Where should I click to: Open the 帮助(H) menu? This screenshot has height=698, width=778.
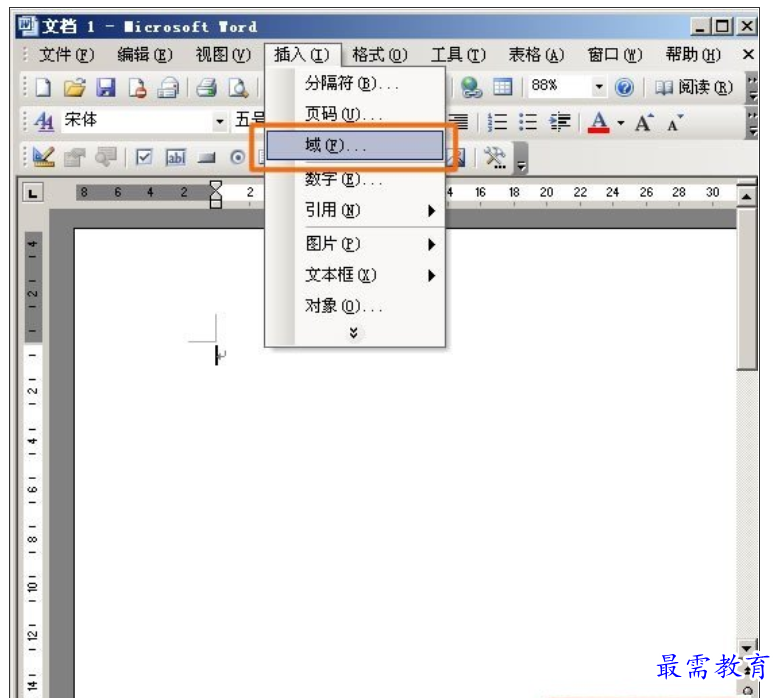[x=693, y=55]
